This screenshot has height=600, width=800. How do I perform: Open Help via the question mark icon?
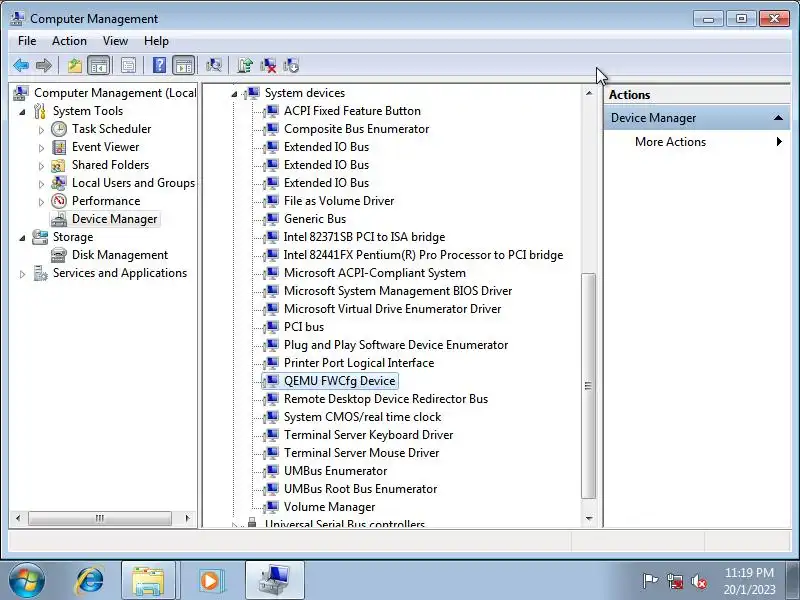pos(159,65)
